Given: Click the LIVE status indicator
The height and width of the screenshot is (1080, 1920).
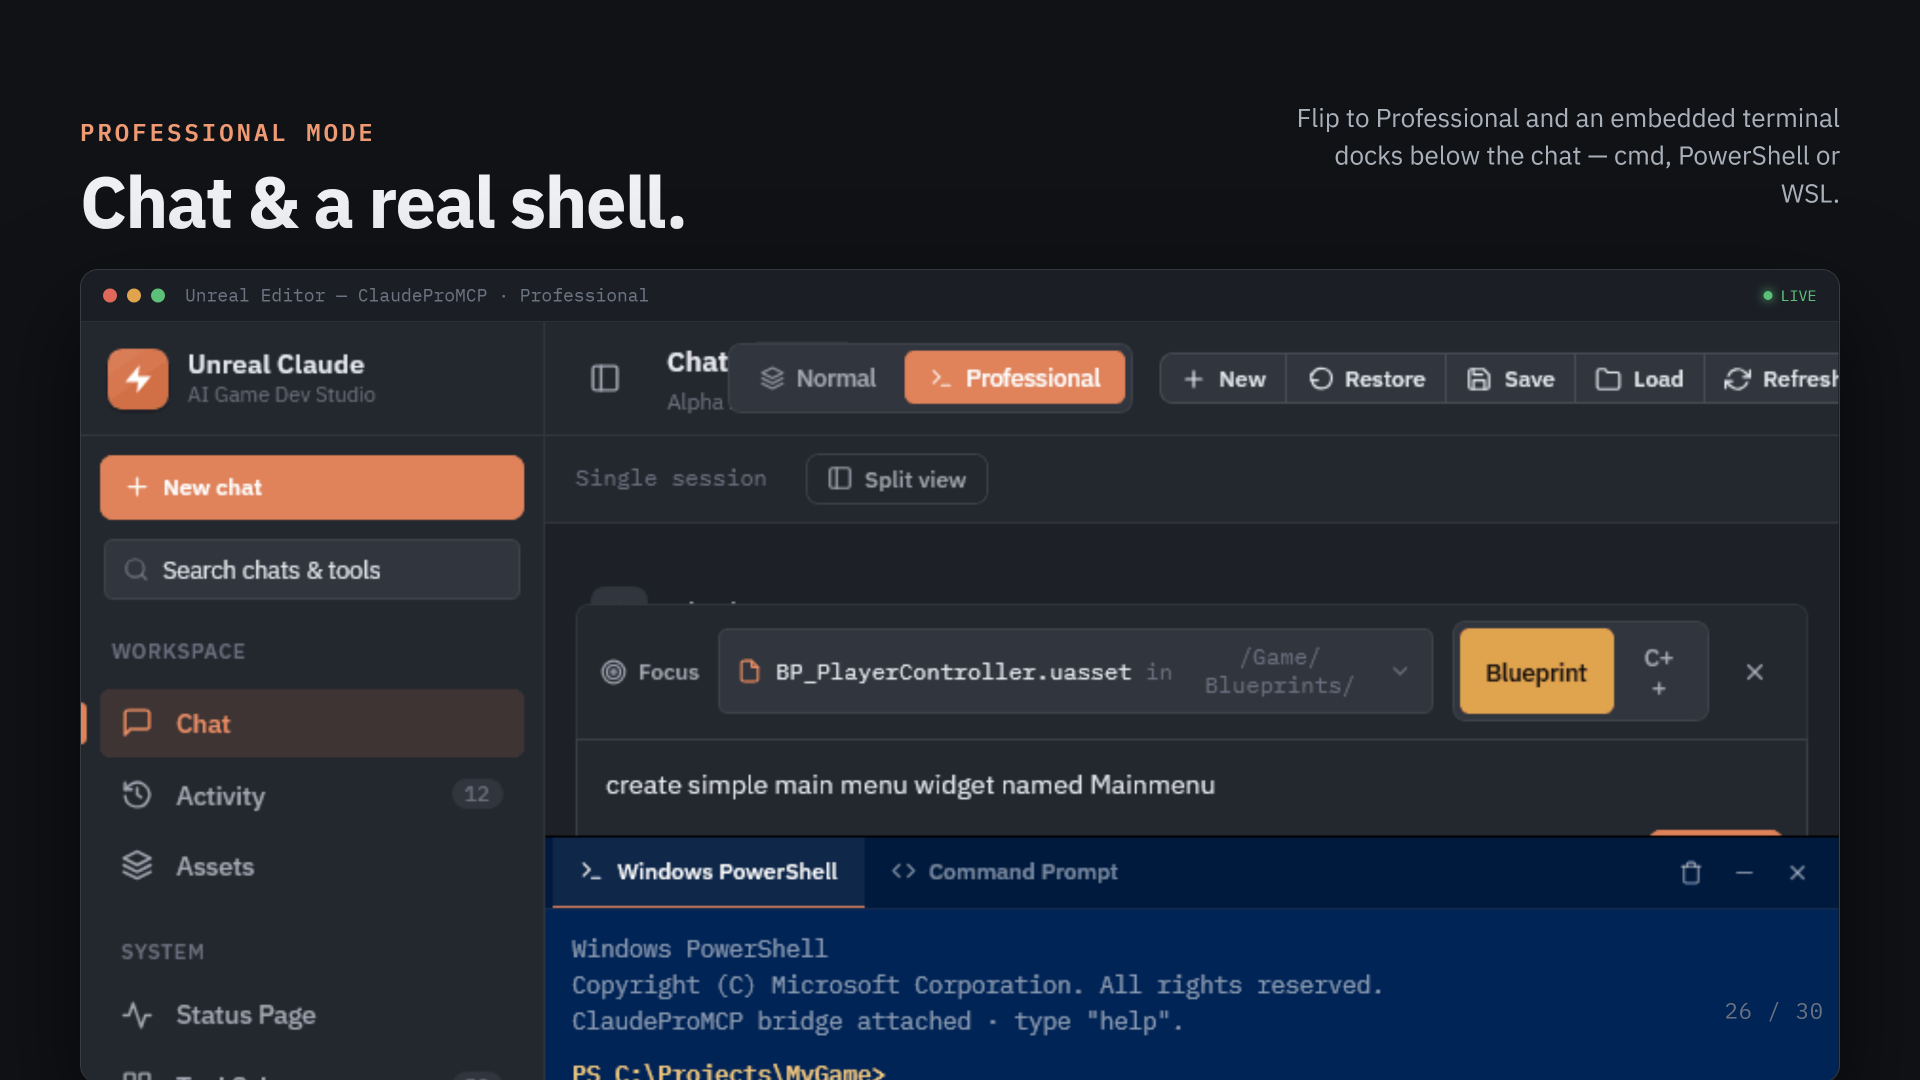Looking at the screenshot, I should point(1789,296).
